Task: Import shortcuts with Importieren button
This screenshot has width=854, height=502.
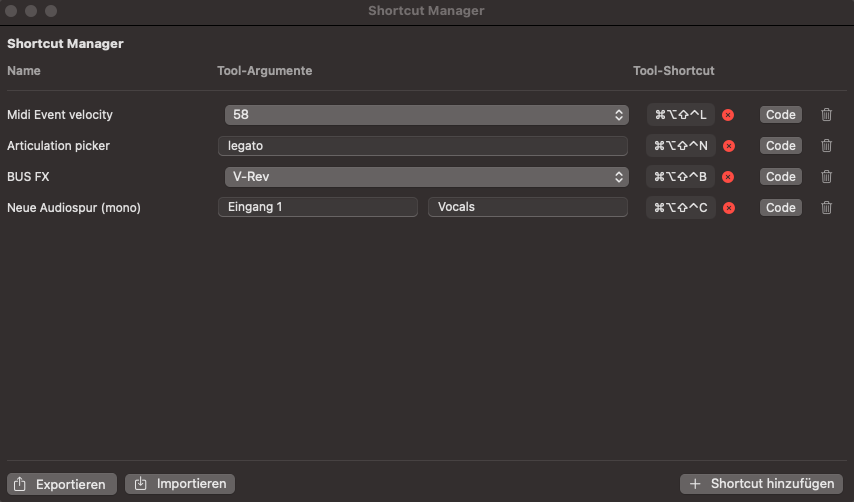Action: pos(180,483)
